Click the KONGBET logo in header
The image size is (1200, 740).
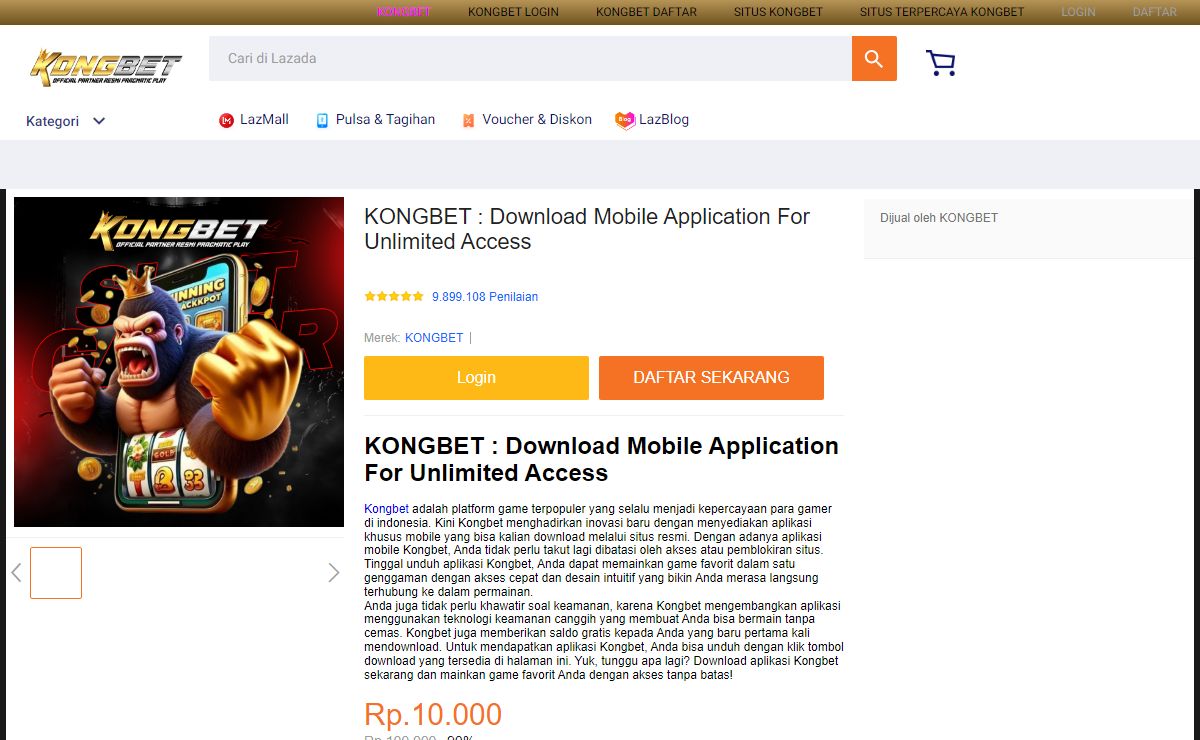coord(106,66)
